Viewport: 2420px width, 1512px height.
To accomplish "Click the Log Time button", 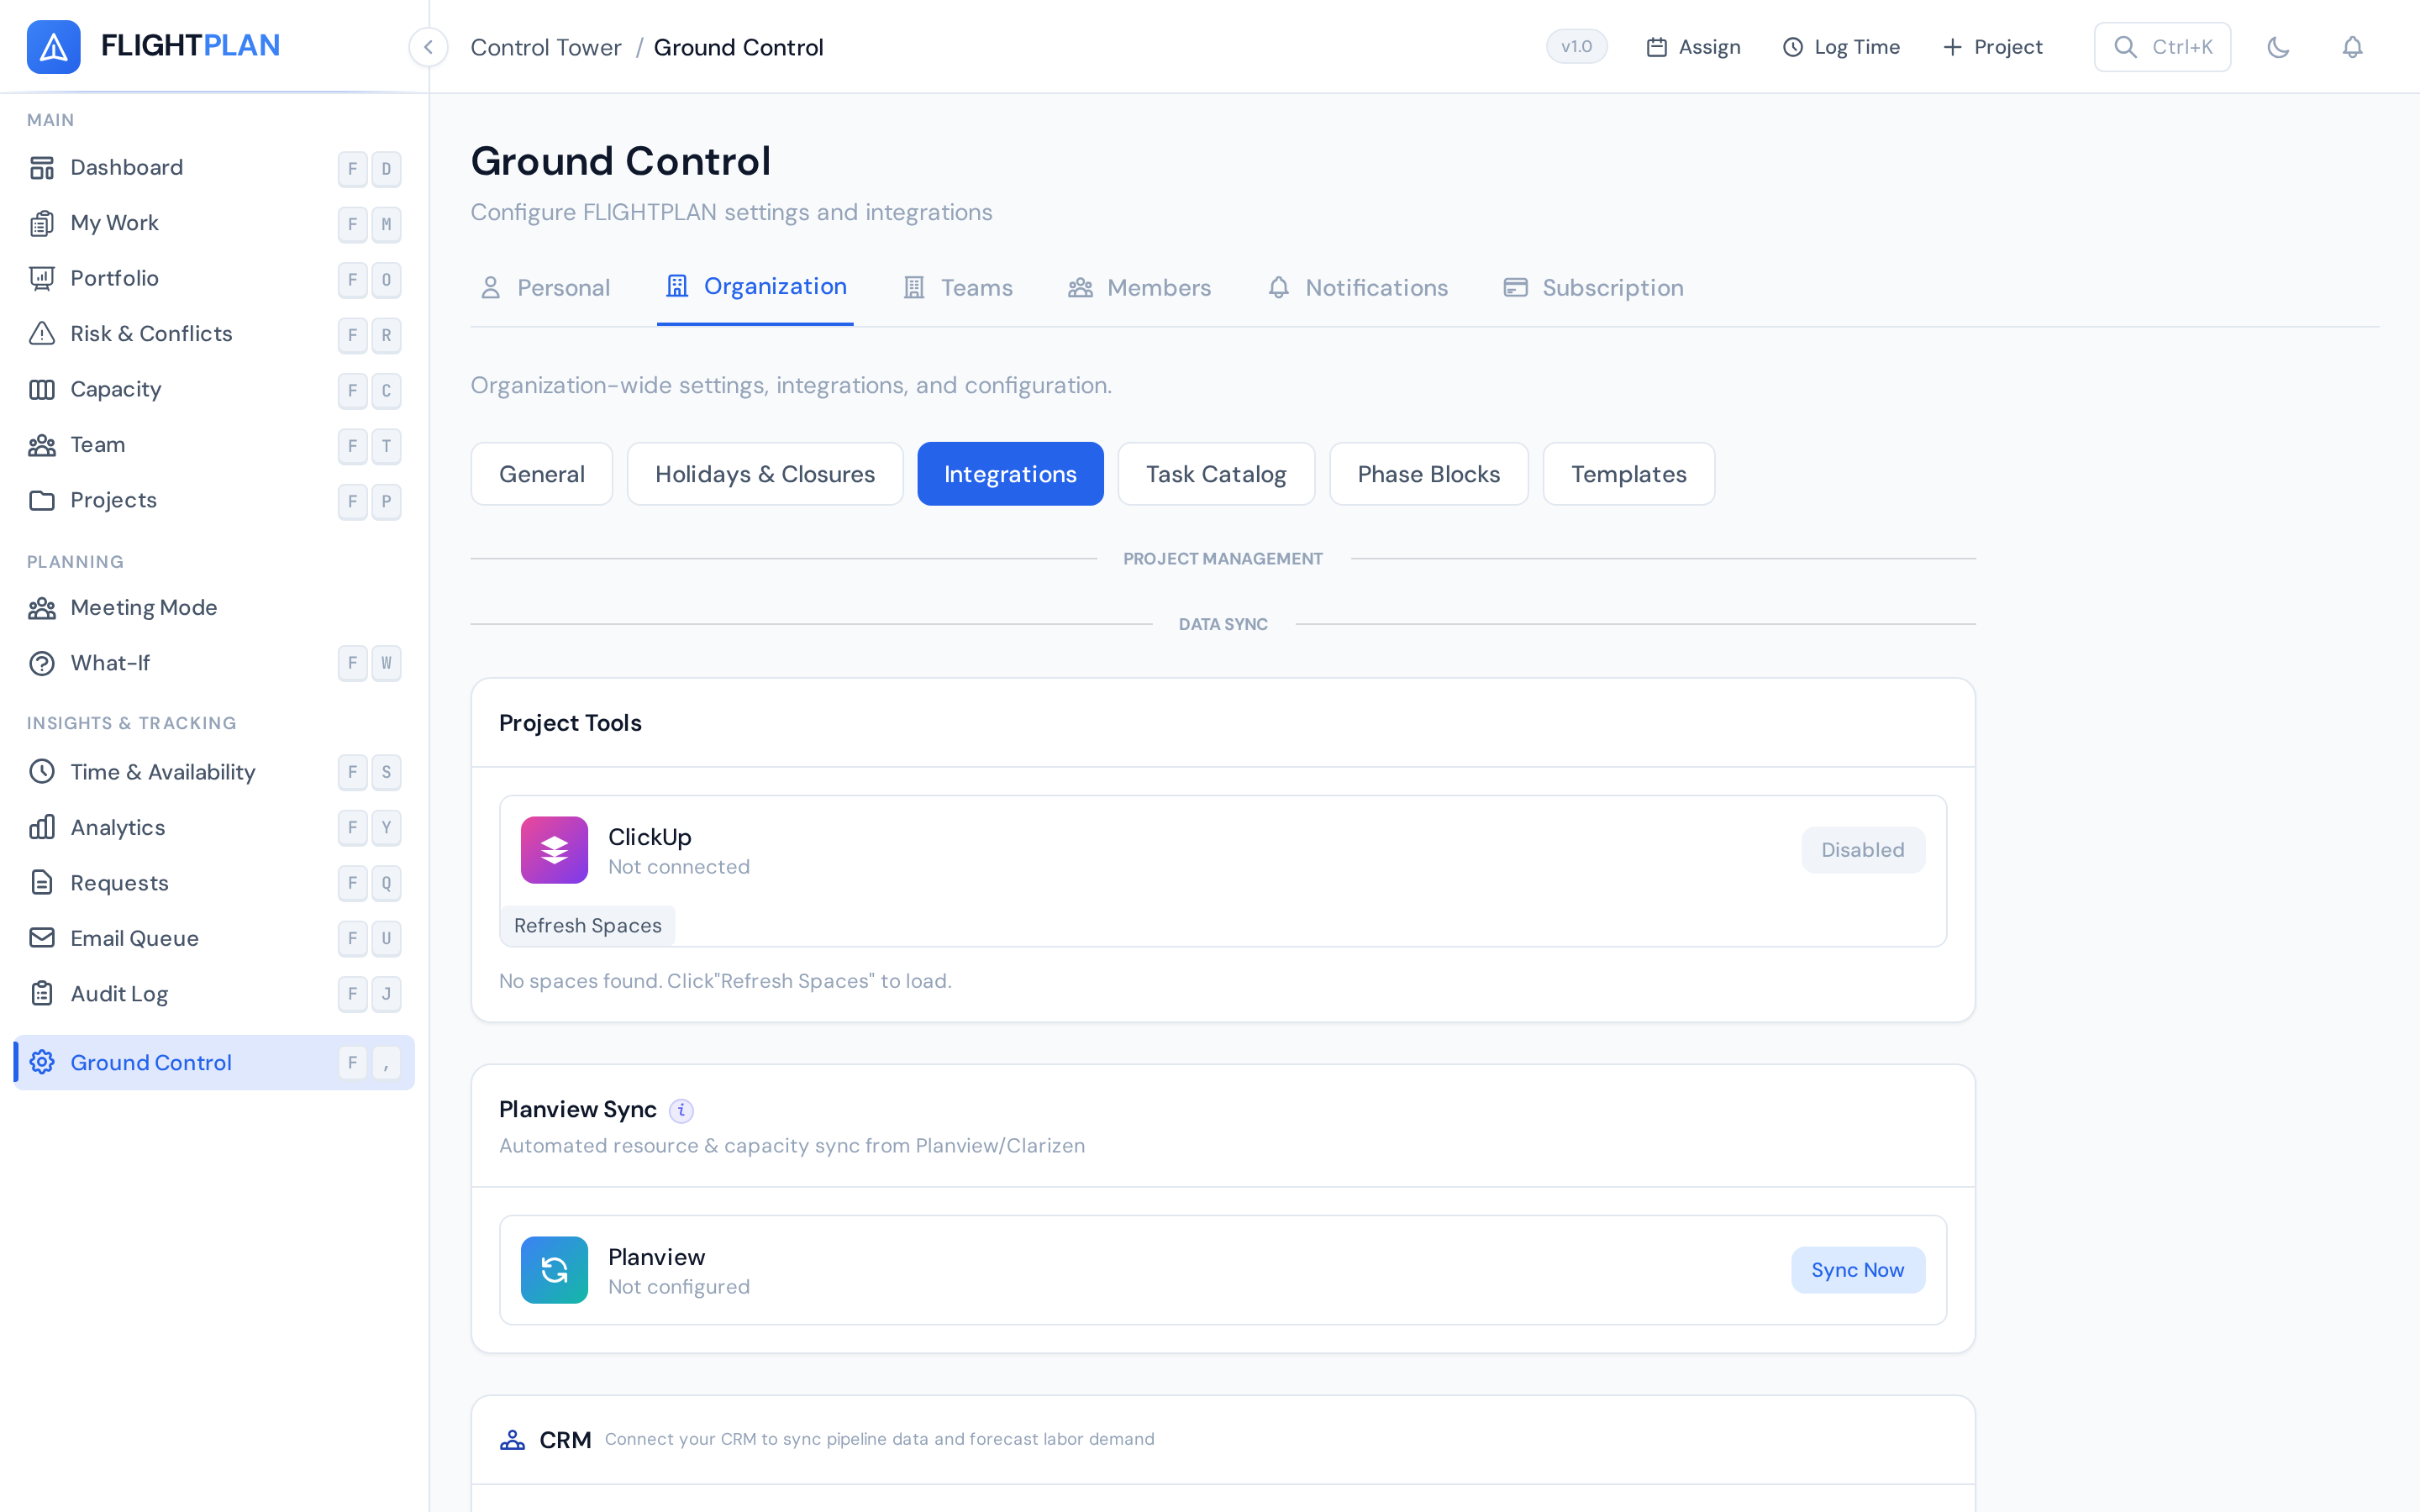I will pos(1841,47).
